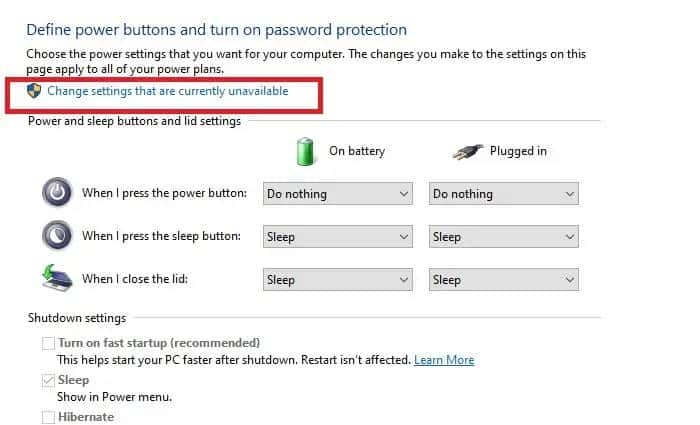700x425 pixels.
Task: Click the power button icon
Action: pos(56,193)
